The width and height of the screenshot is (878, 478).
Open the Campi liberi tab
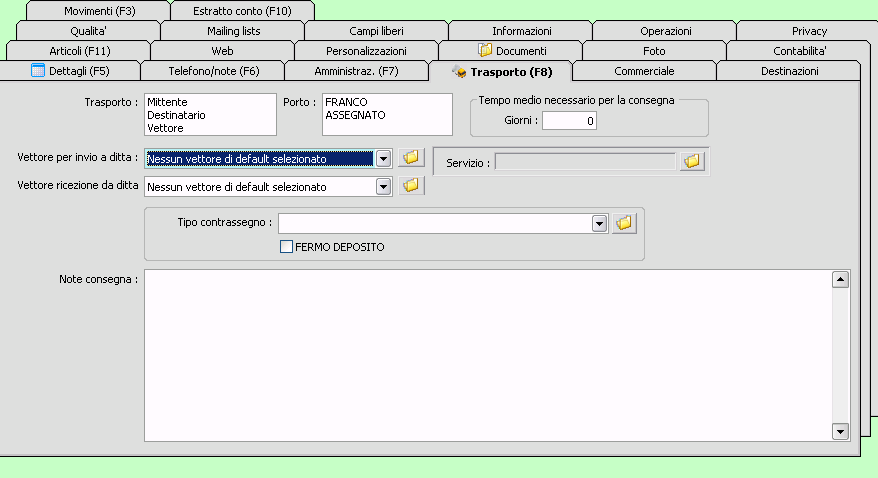click(x=376, y=31)
